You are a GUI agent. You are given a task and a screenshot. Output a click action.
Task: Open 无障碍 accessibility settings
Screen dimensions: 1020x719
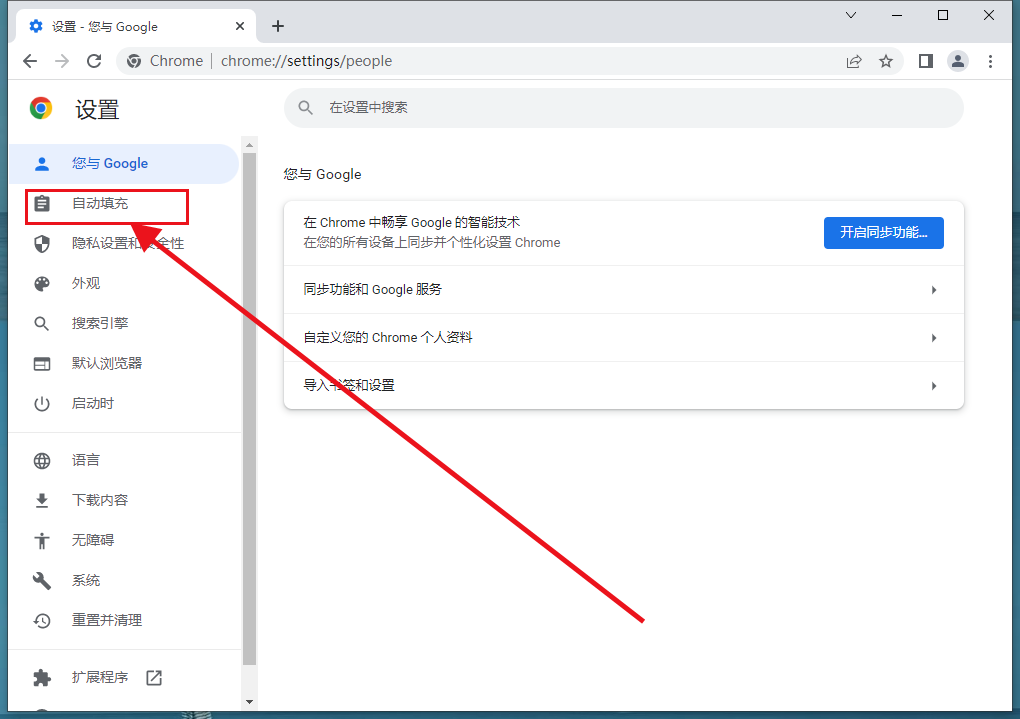(x=124, y=540)
